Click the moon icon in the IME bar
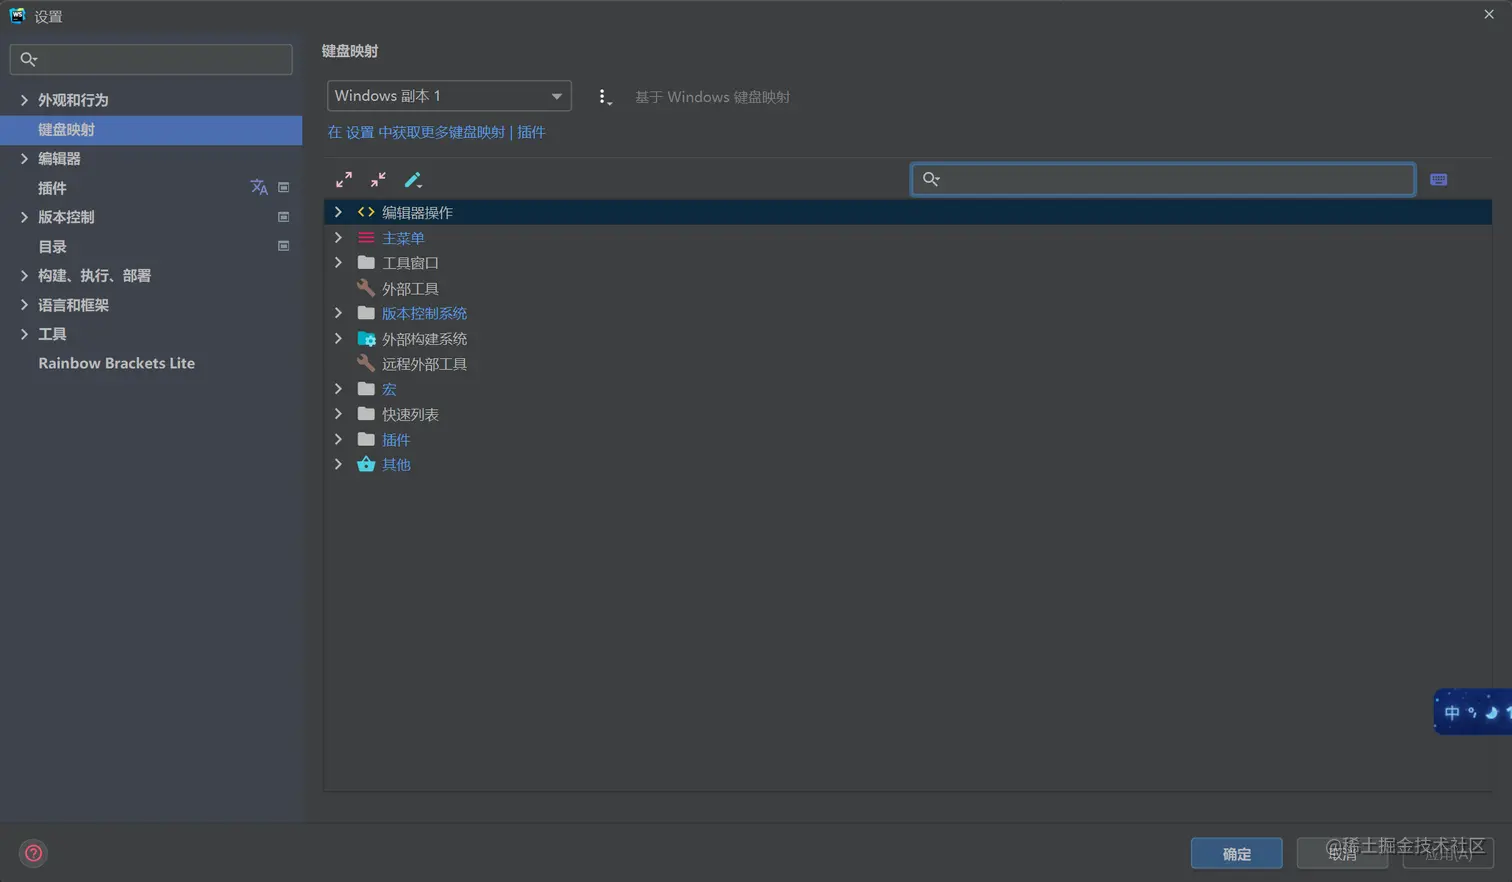The width and height of the screenshot is (1512, 882). click(1491, 713)
